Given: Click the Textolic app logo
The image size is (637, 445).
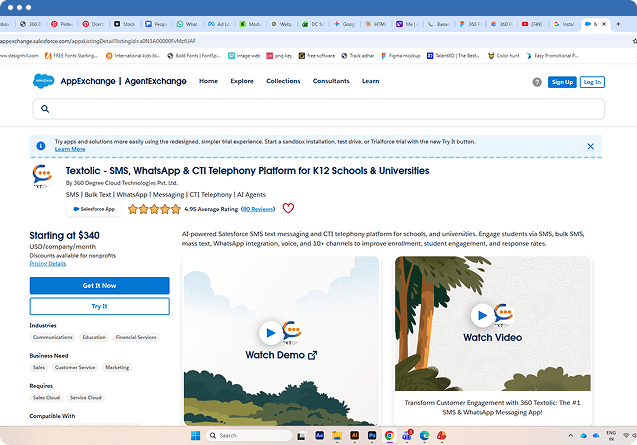Looking at the screenshot, I should point(42,176).
